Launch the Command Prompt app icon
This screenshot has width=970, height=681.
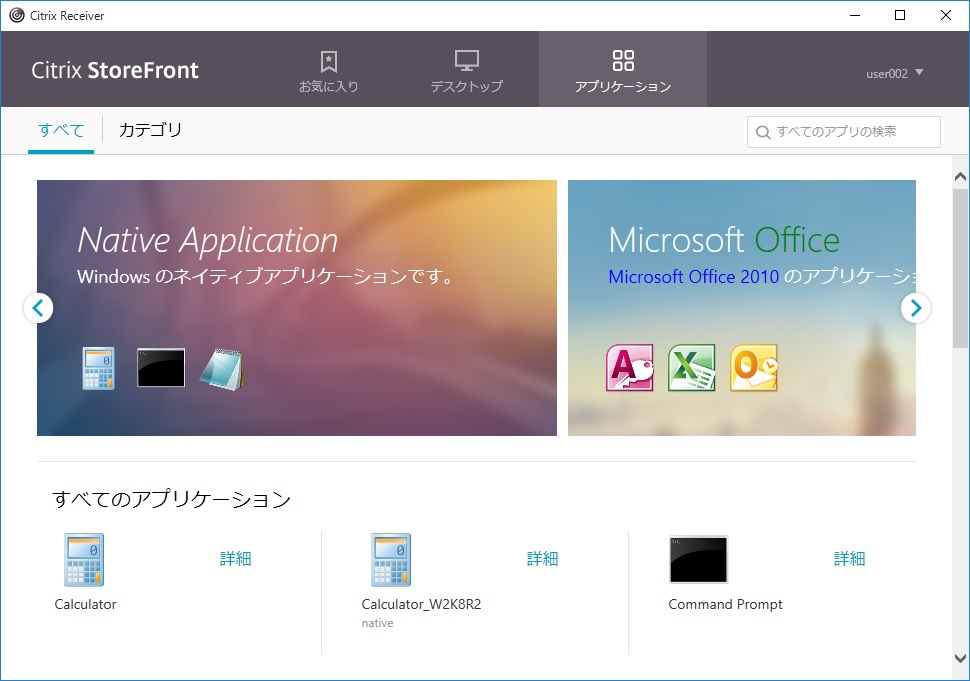tap(698, 560)
